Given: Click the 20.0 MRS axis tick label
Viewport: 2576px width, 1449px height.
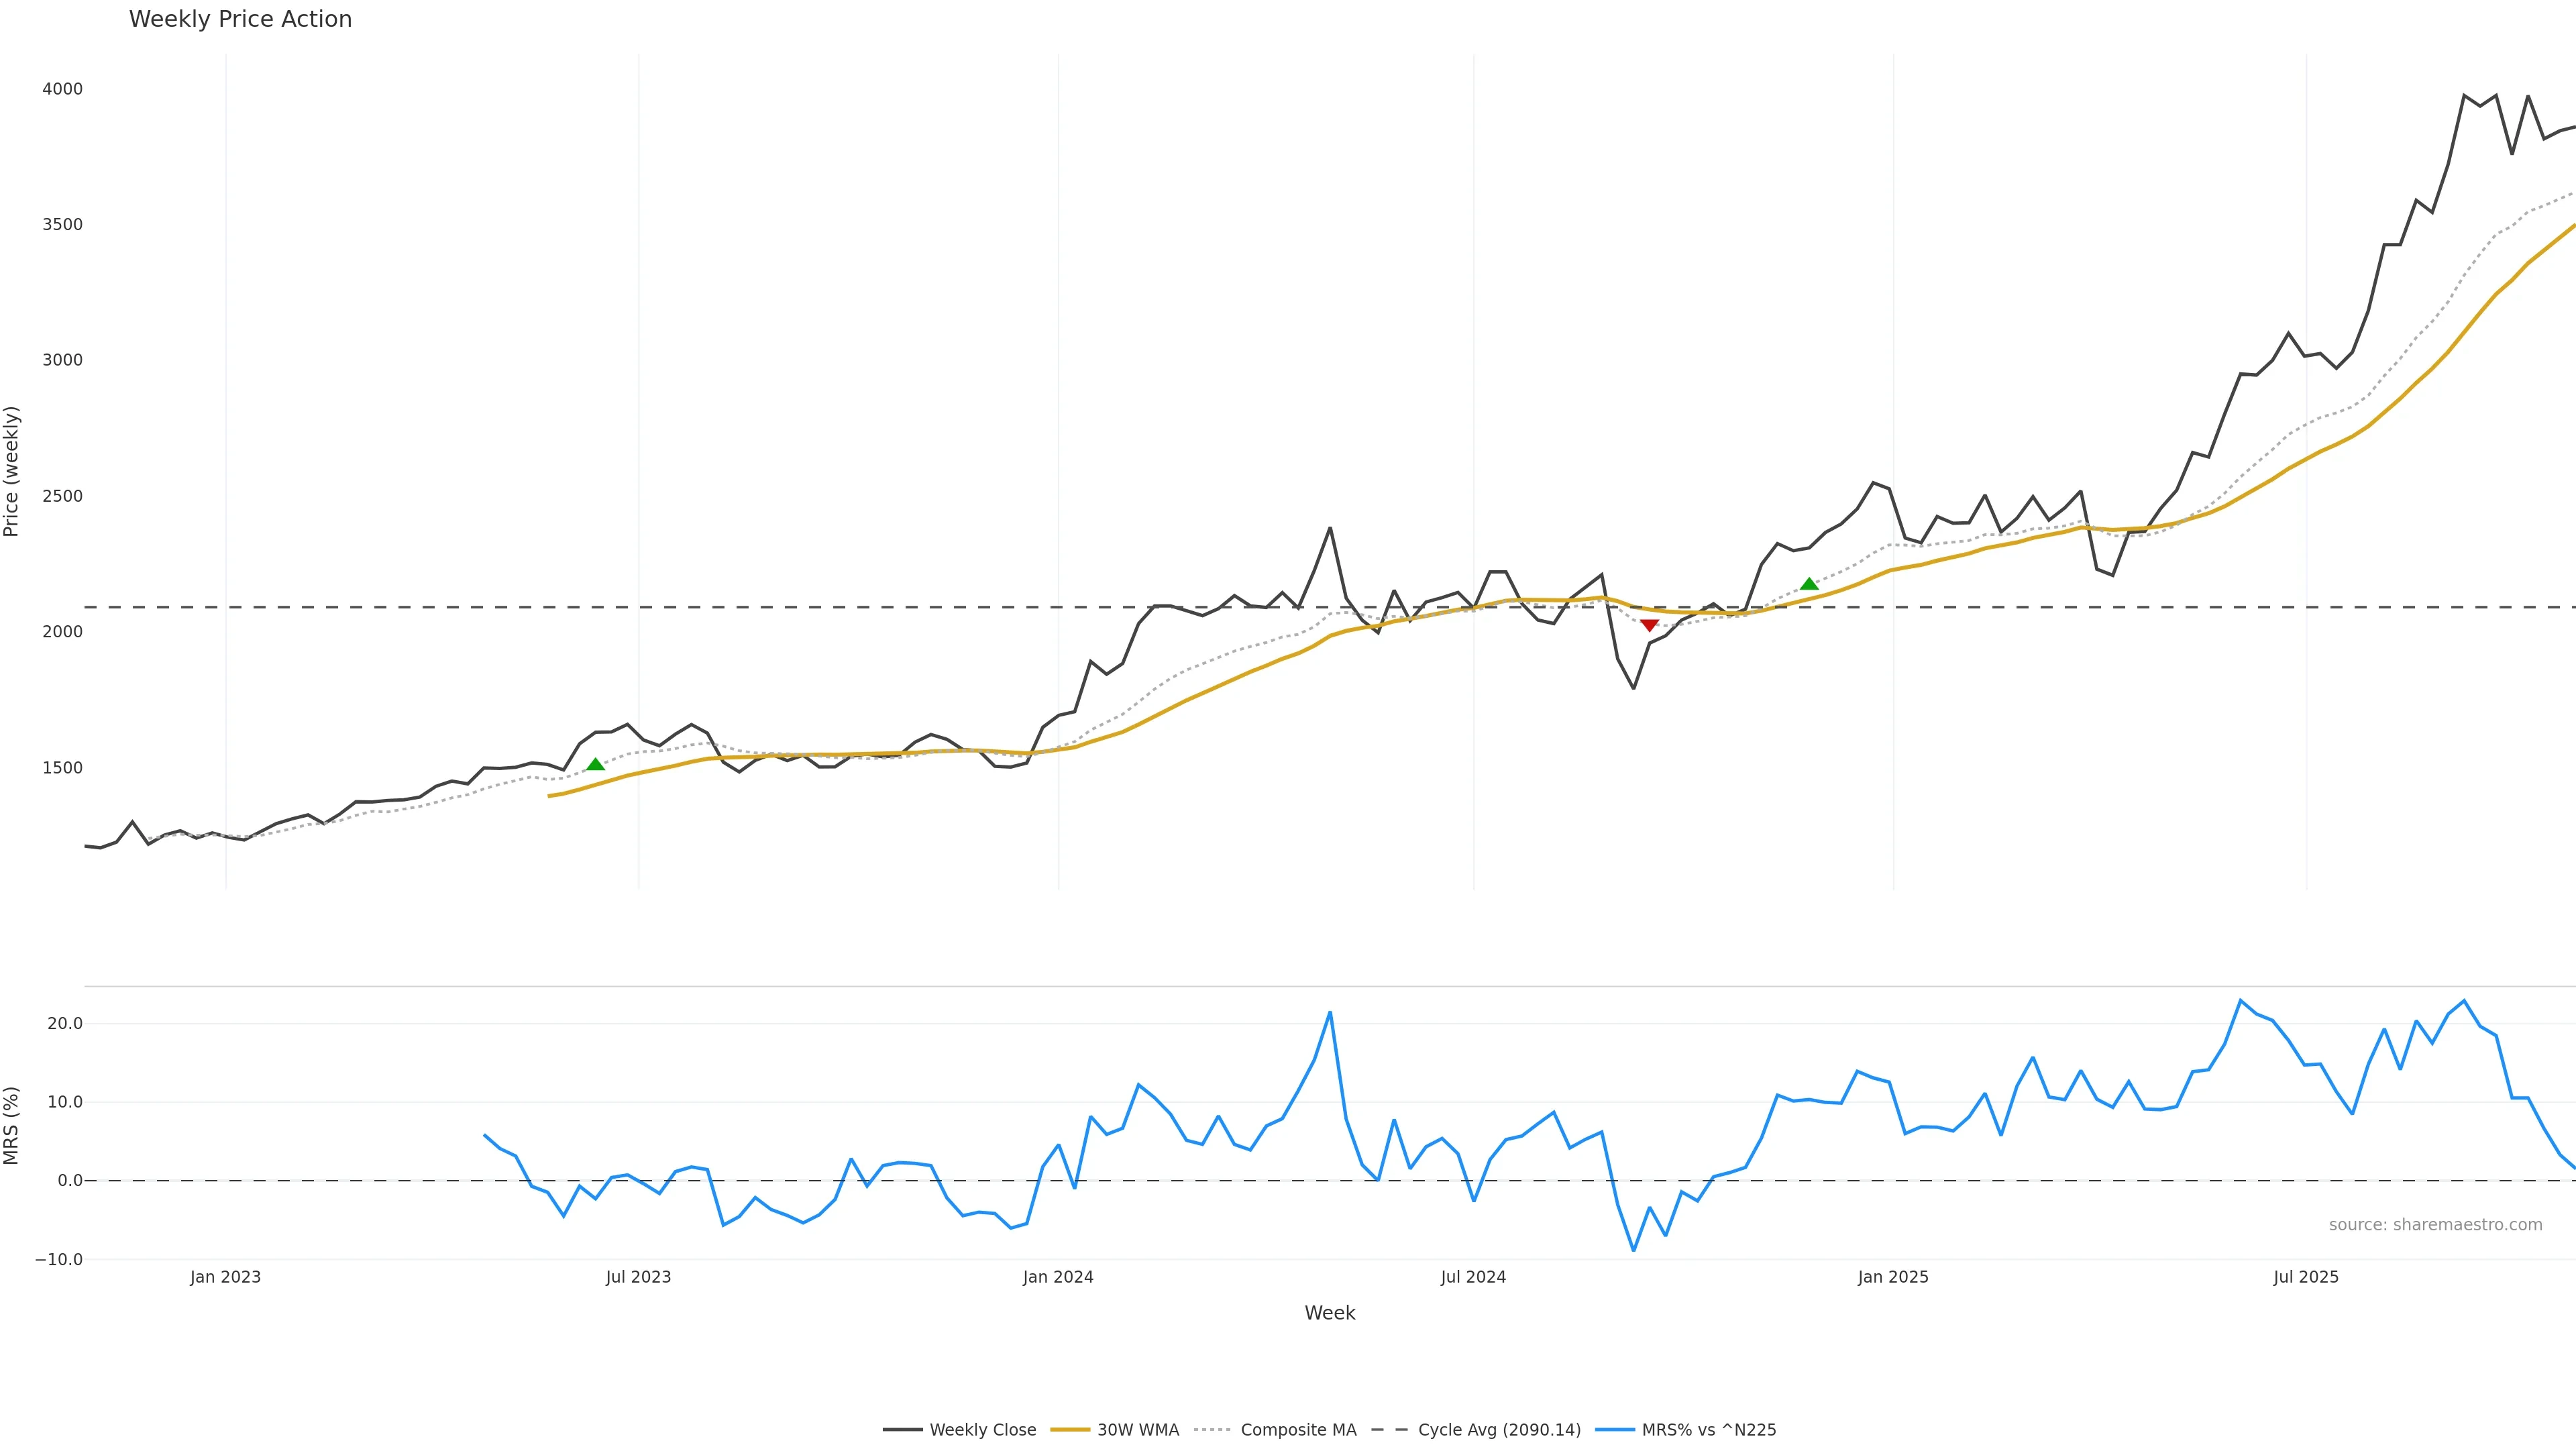Looking at the screenshot, I should (65, 1023).
